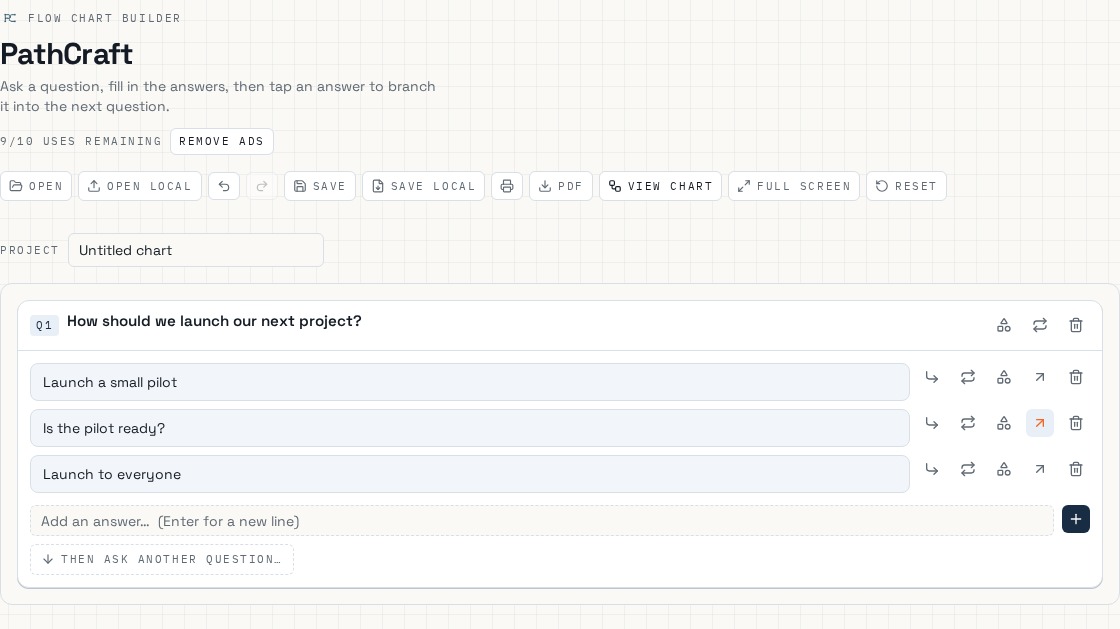Viewport: 1120px width, 629px height.
Task: Edit the 'Is the pilot ready?' answer text
Action: (469, 428)
